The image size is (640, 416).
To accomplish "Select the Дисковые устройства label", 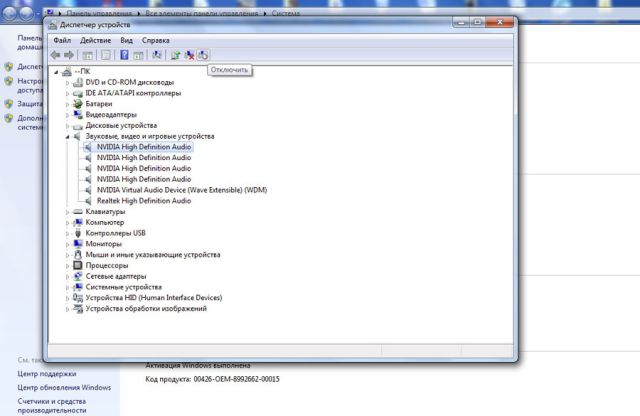I will pos(121,125).
